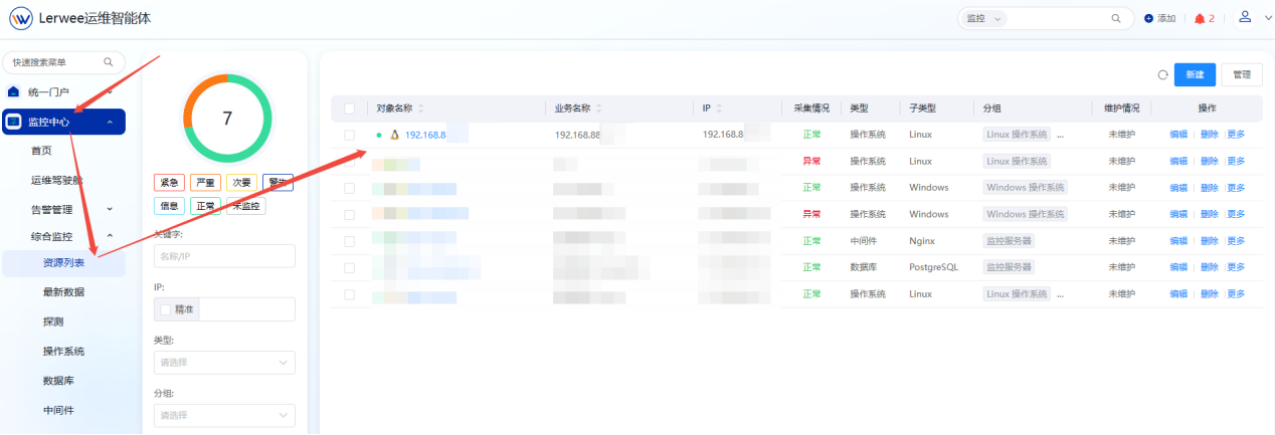The height and width of the screenshot is (435, 1275).
Task: Refresh the resource table with reload icon
Action: click(x=1162, y=75)
